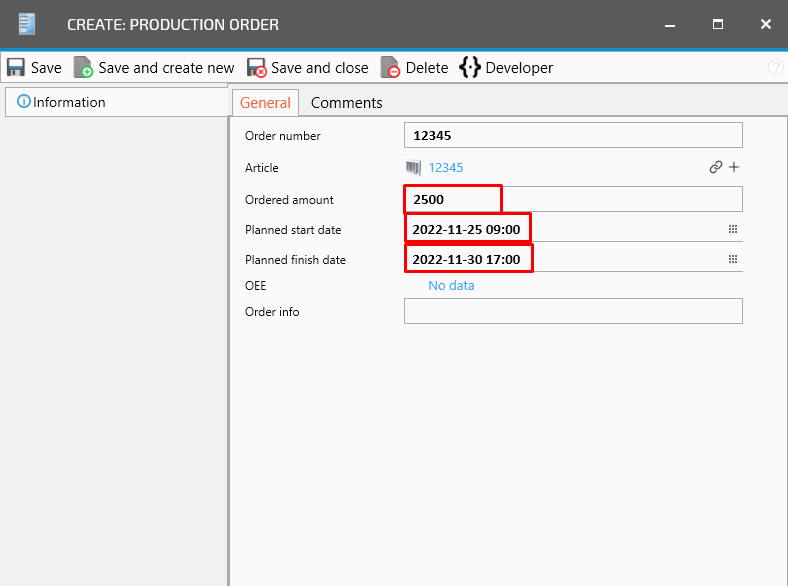The height and width of the screenshot is (586, 788).
Task: Click the barcode icon next to Article
Action: [x=413, y=168]
